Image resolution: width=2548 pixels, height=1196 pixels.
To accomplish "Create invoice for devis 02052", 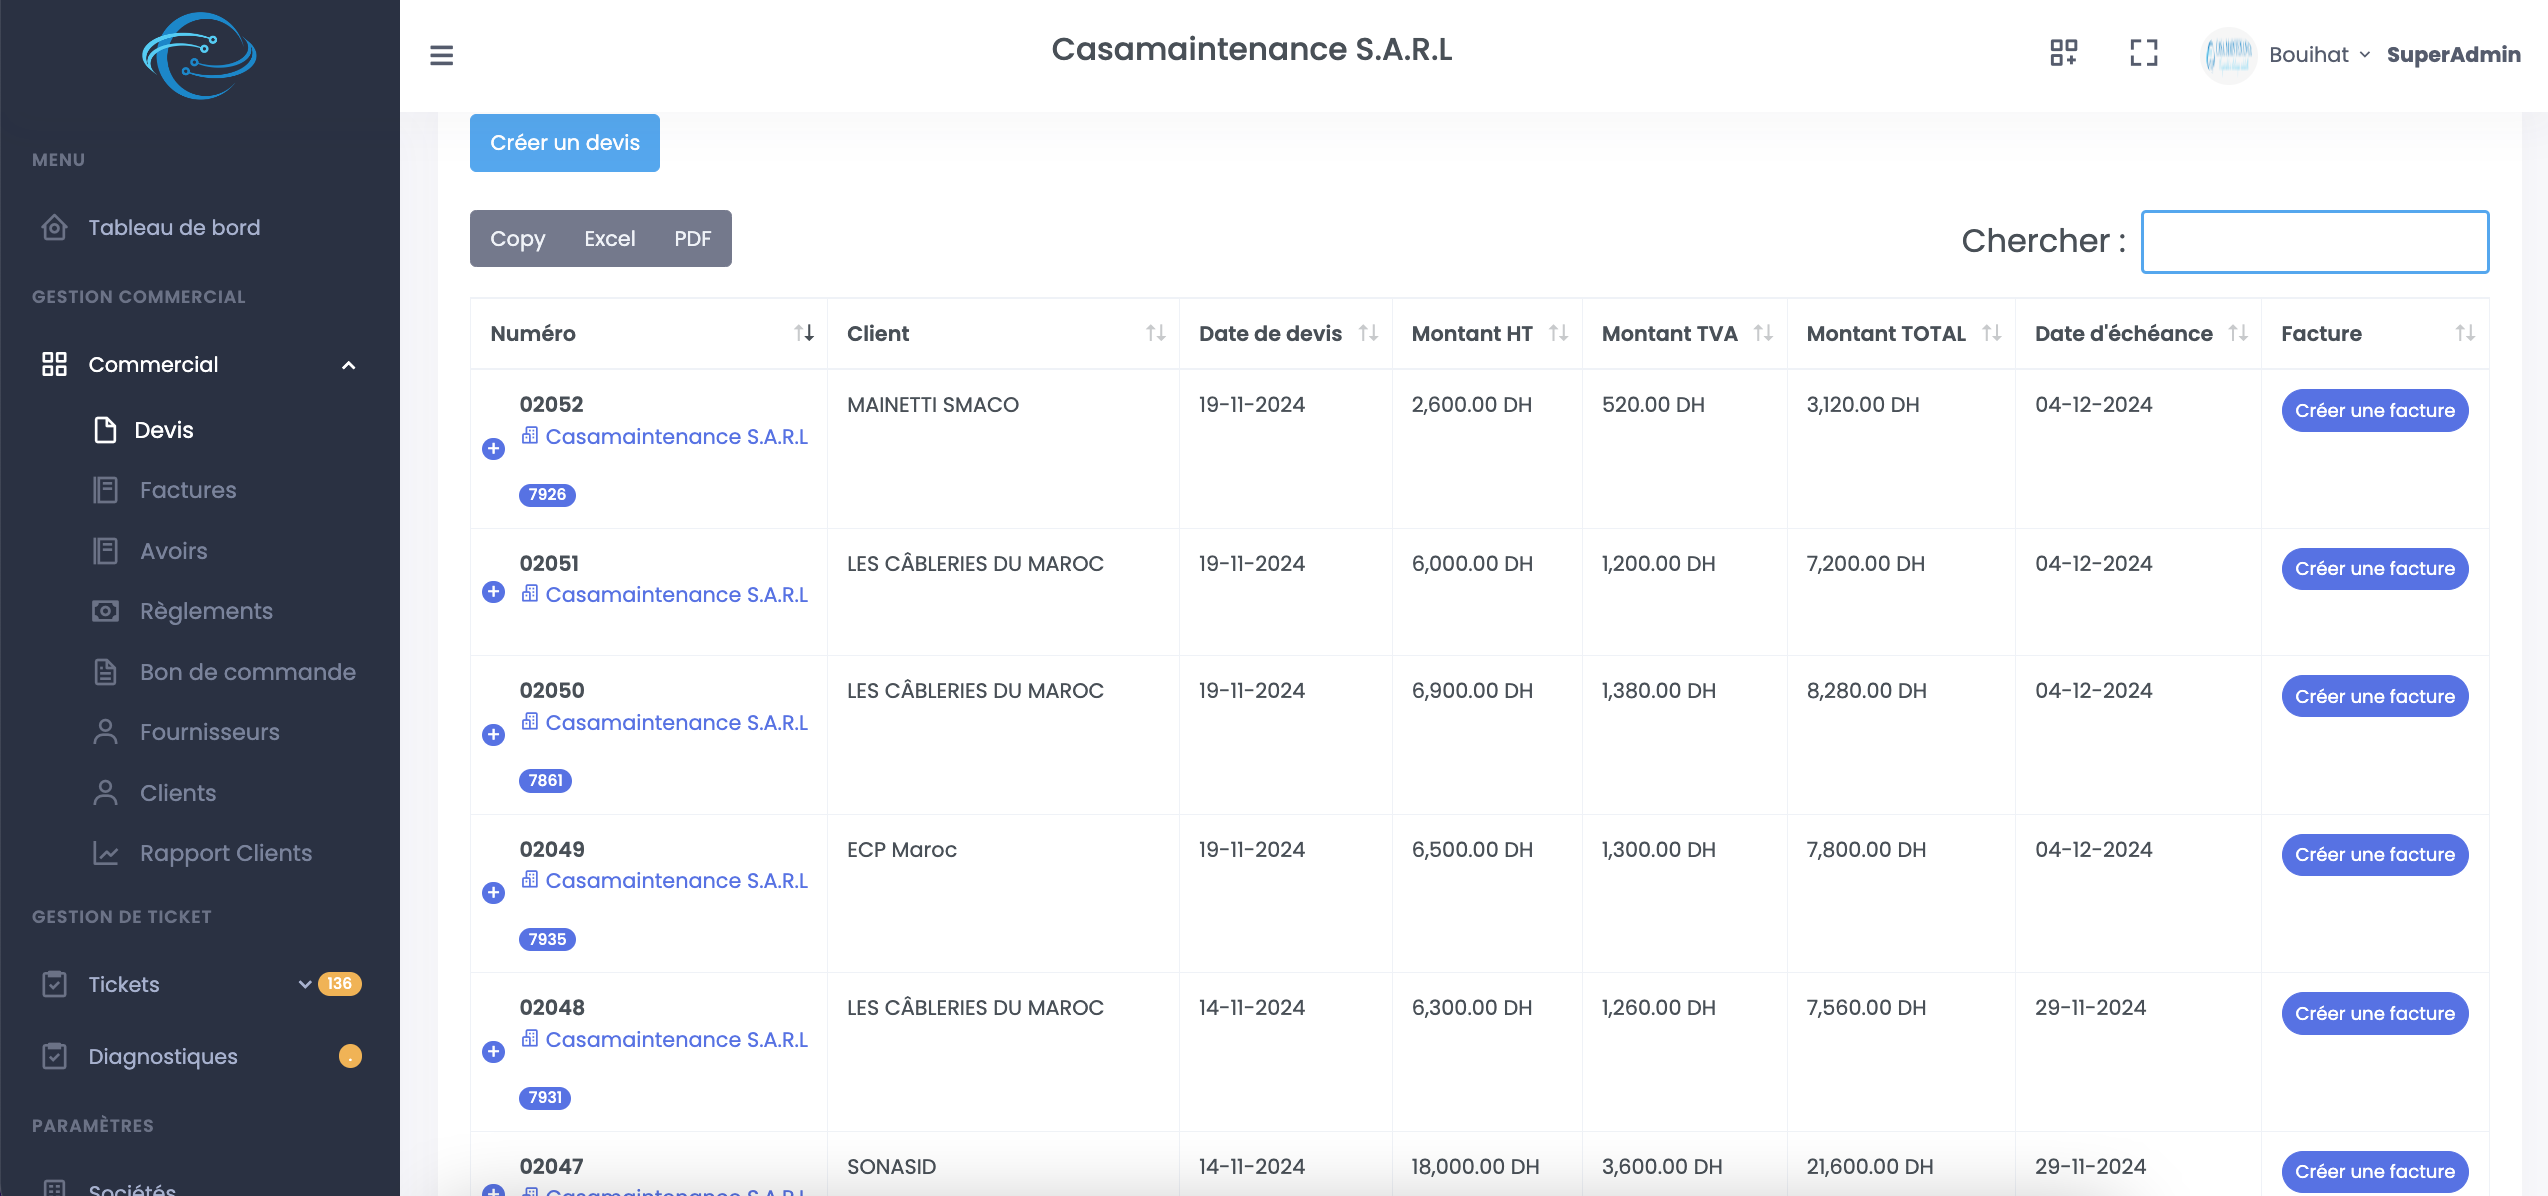I will tap(2375, 411).
